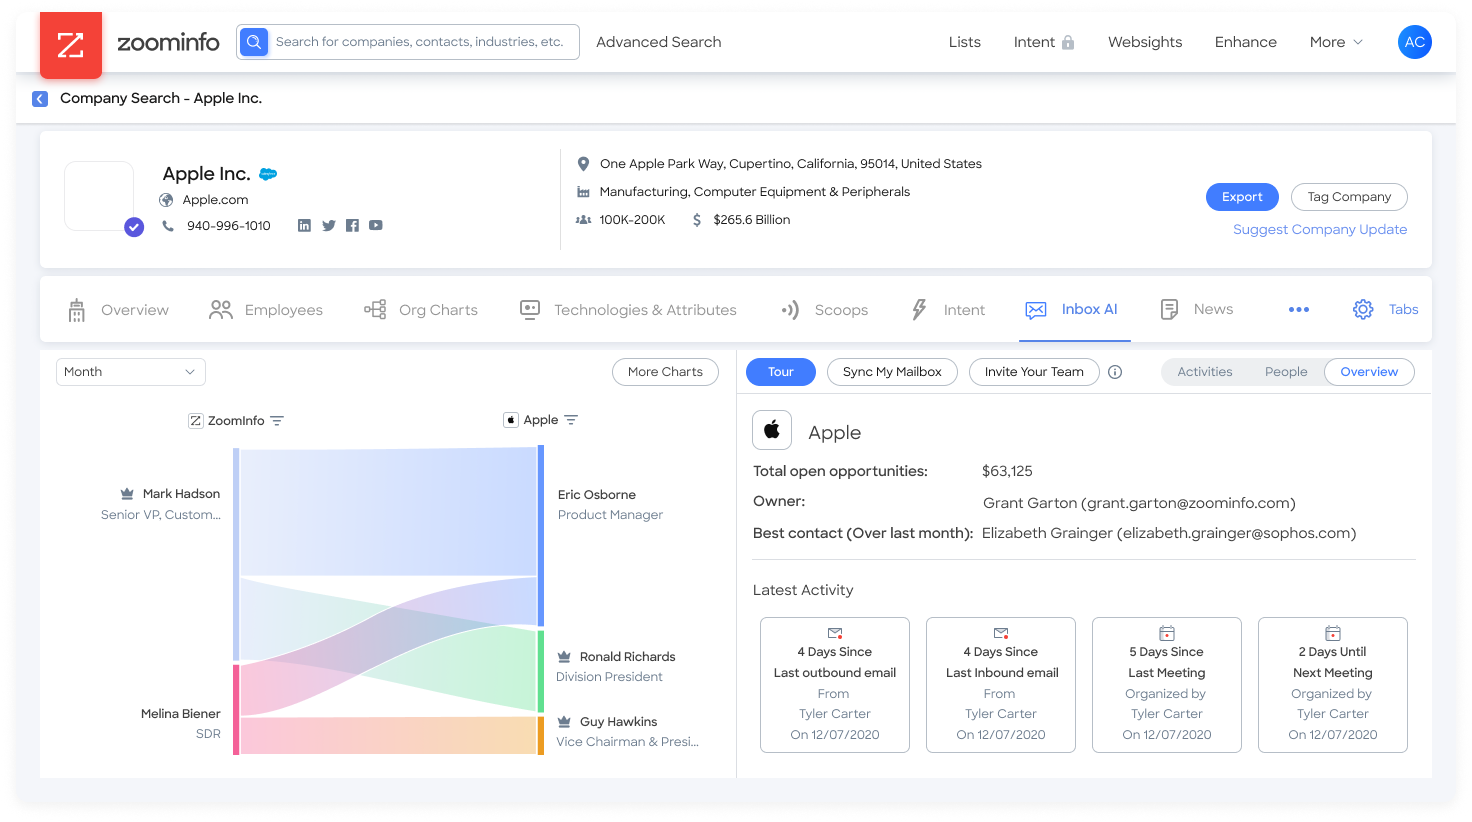Click Ronald Richards in the relationship chart

[627, 657]
